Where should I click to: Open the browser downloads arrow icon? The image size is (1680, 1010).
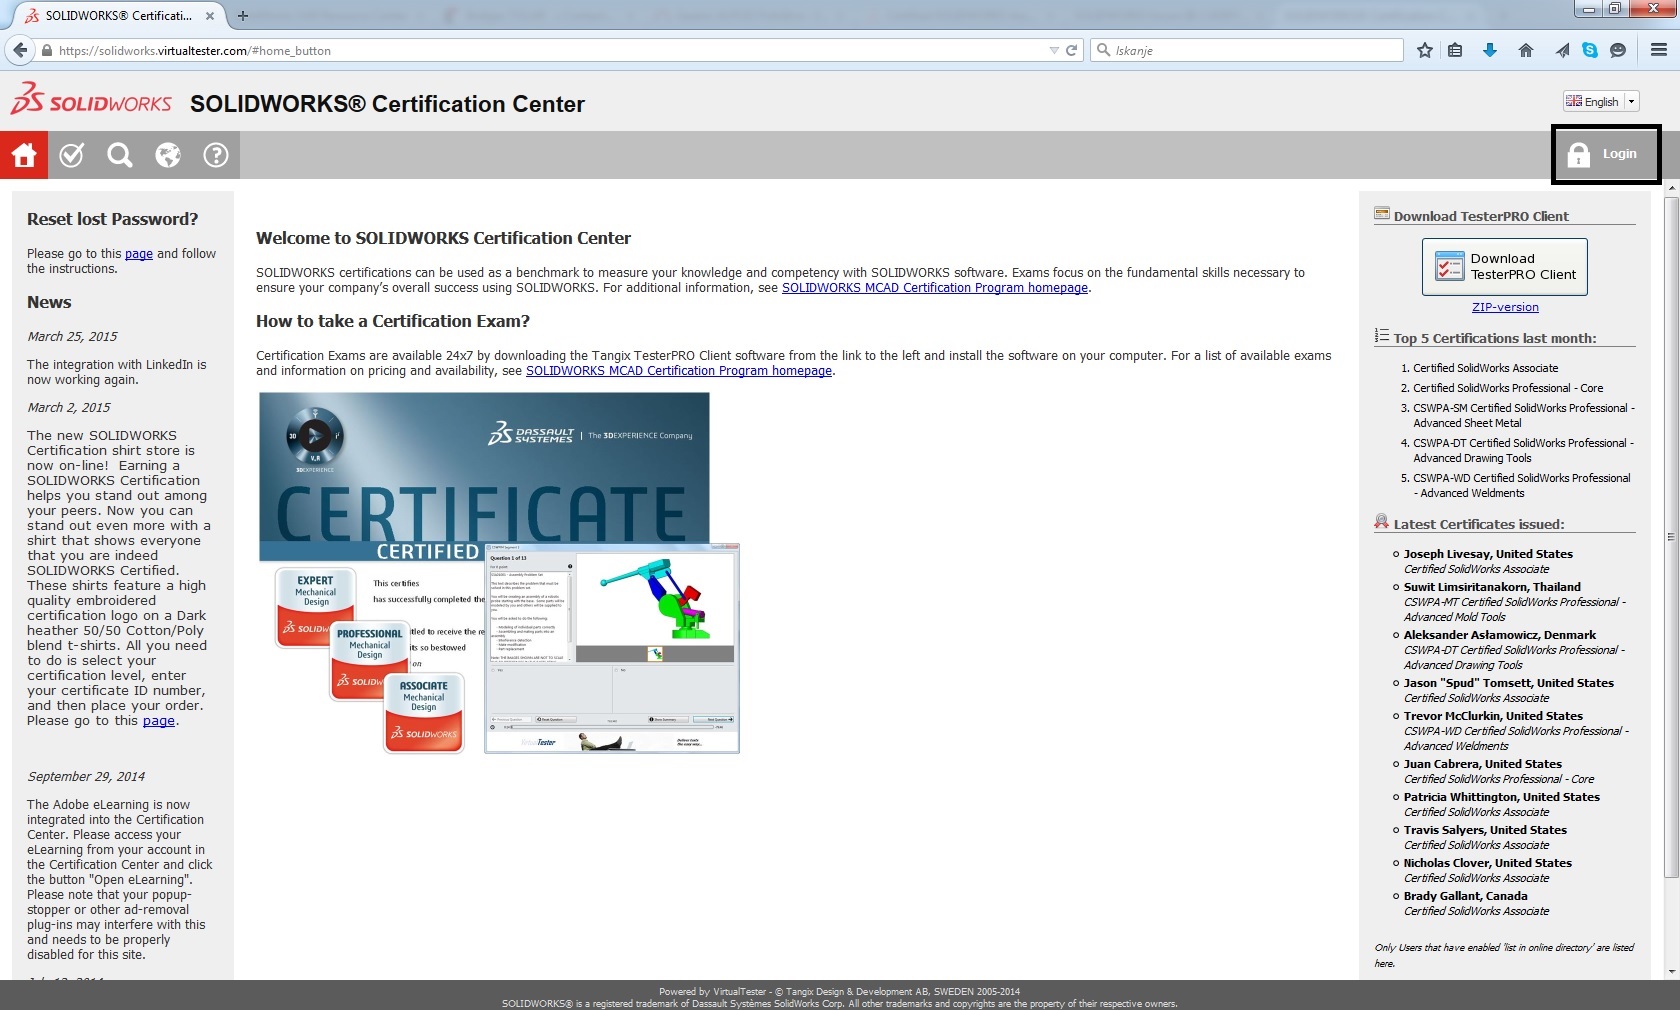pos(1490,50)
